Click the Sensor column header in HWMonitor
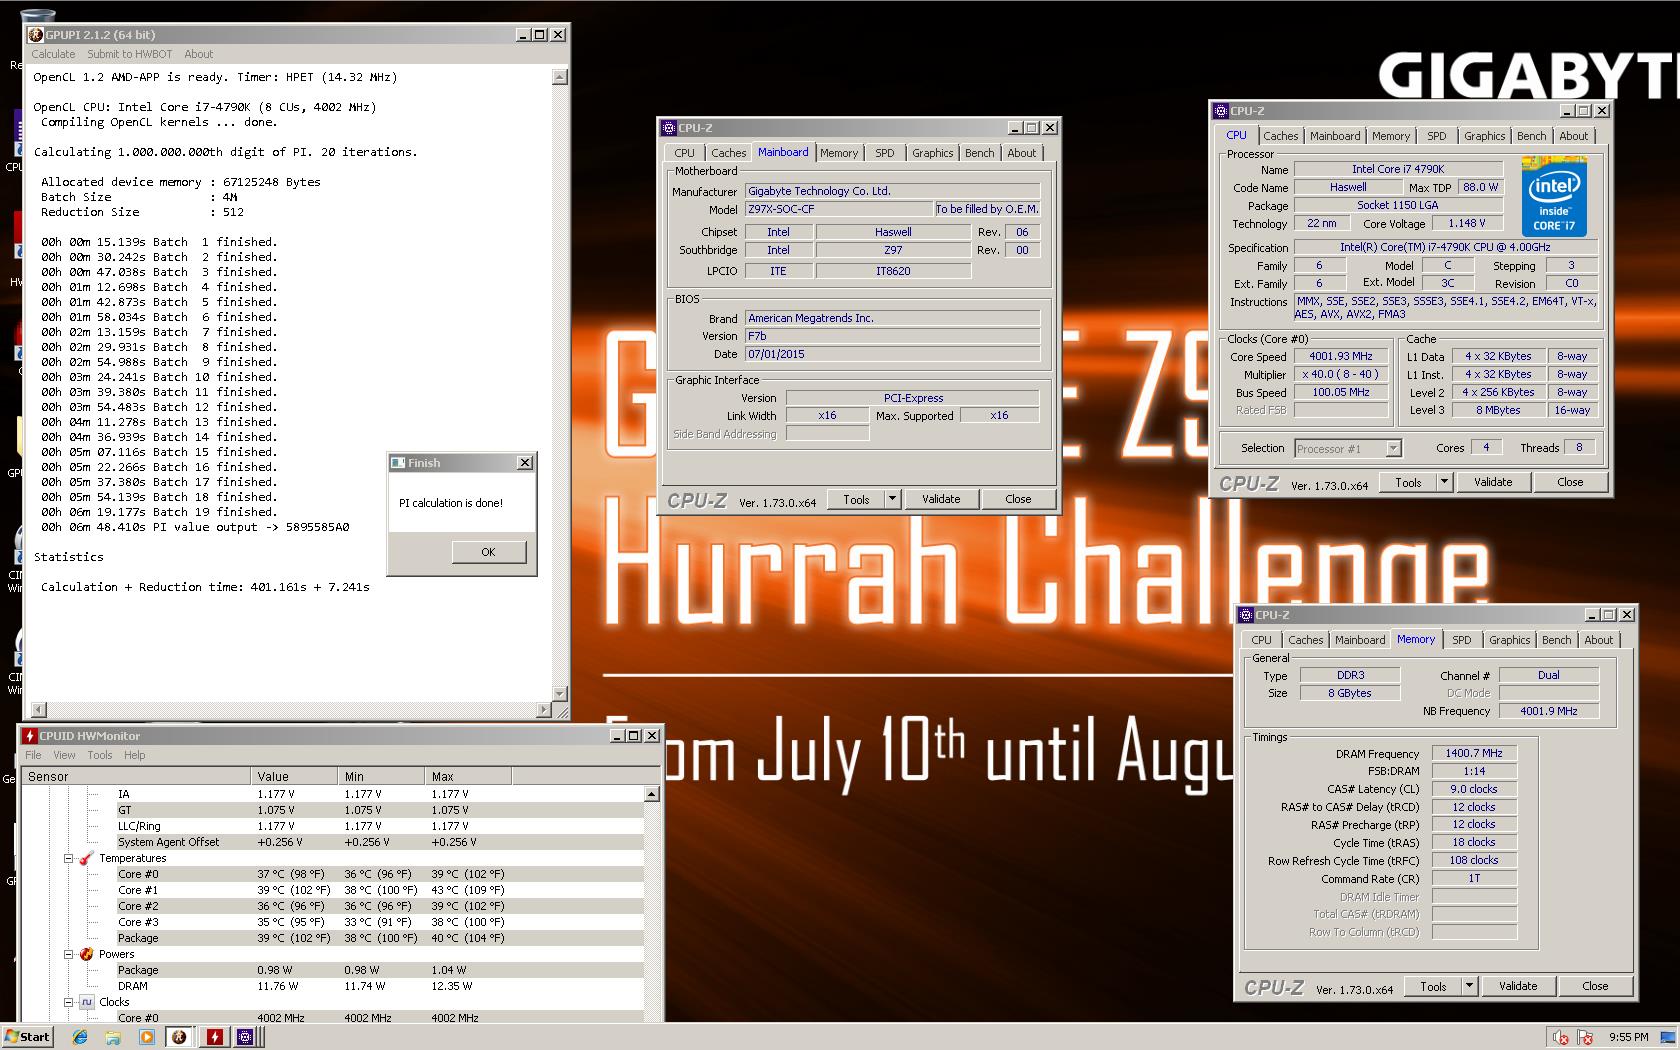 coord(136,776)
